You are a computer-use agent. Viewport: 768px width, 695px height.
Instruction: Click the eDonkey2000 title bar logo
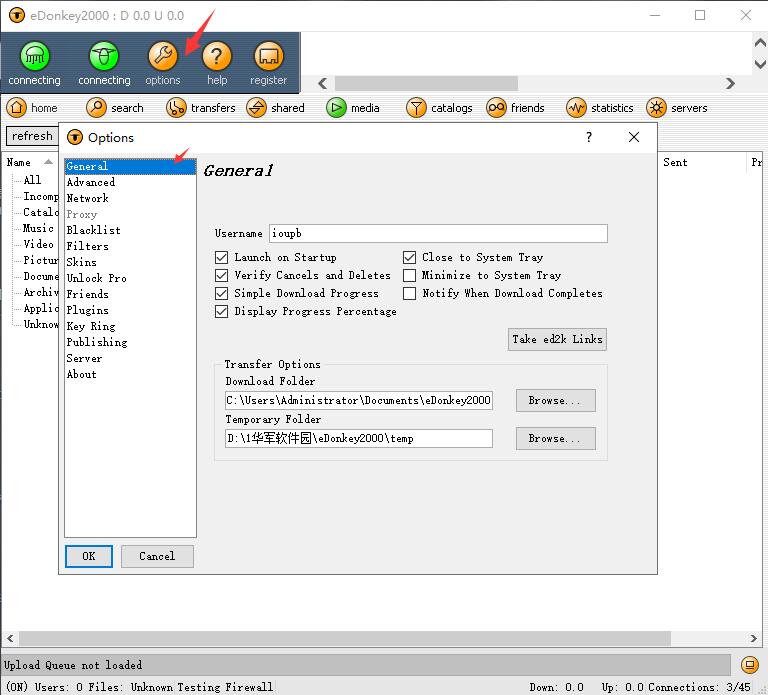click(x=17, y=15)
